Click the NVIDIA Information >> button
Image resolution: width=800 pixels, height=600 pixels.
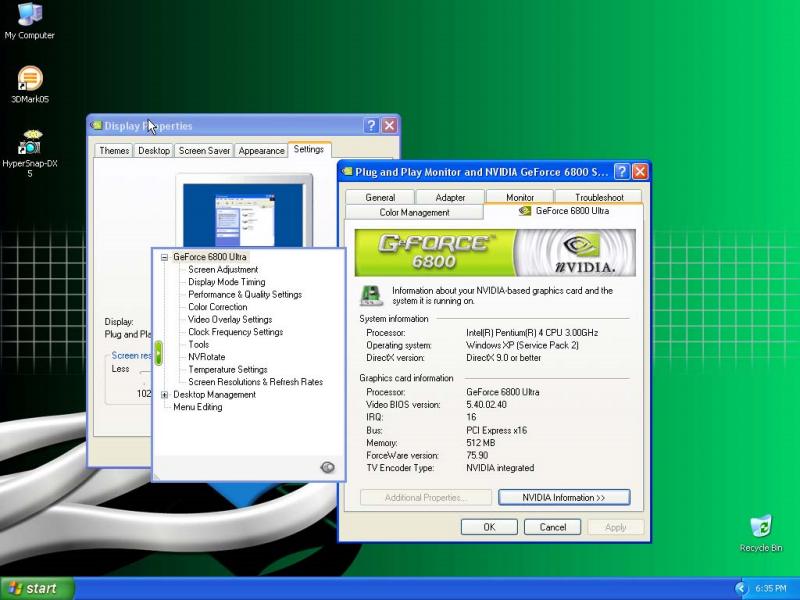pyautogui.click(x=564, y=497)
